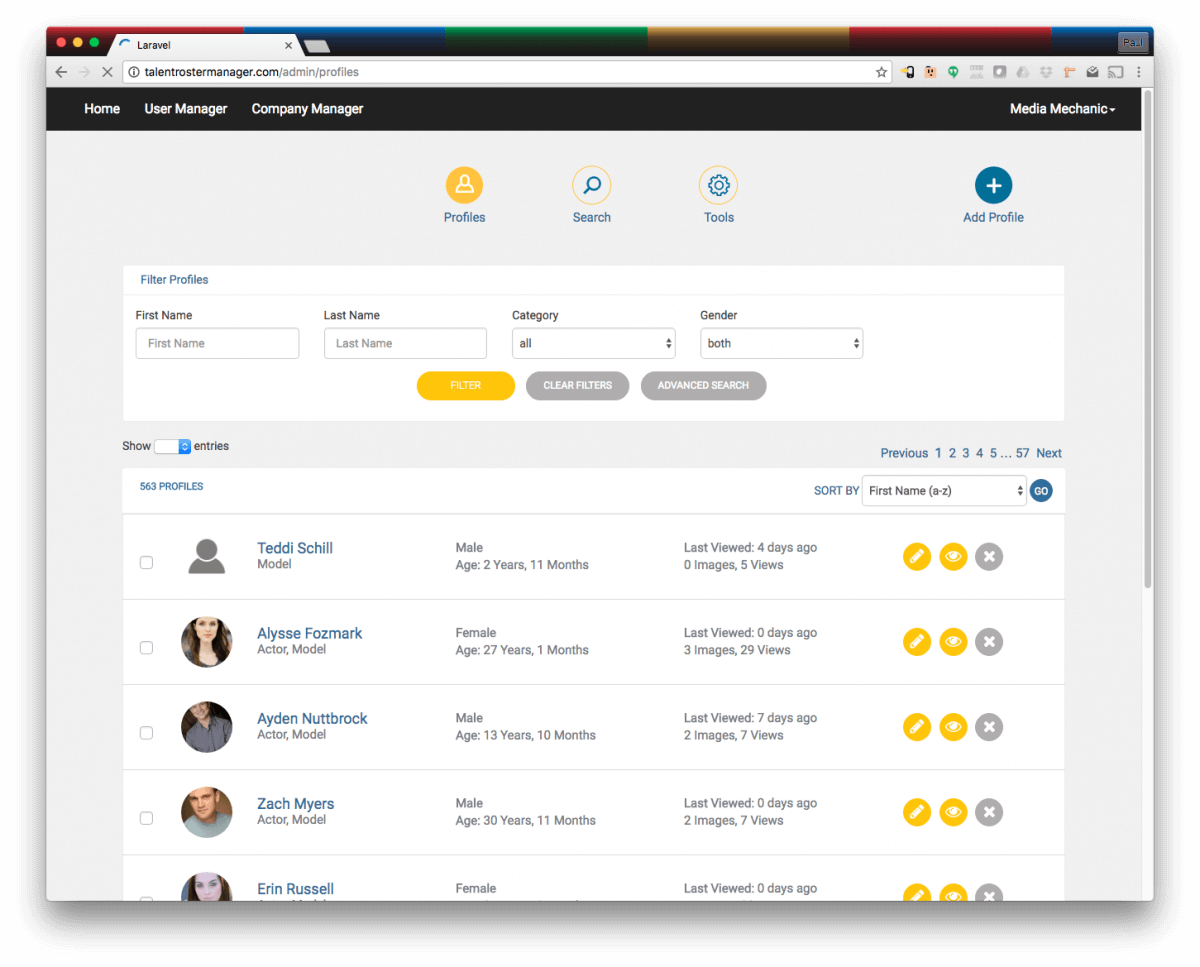The width and height of the screenshot is (1200, 967).
Task: Edit Zach Myers via the pencil icon
Action: [x=917, y=812]
